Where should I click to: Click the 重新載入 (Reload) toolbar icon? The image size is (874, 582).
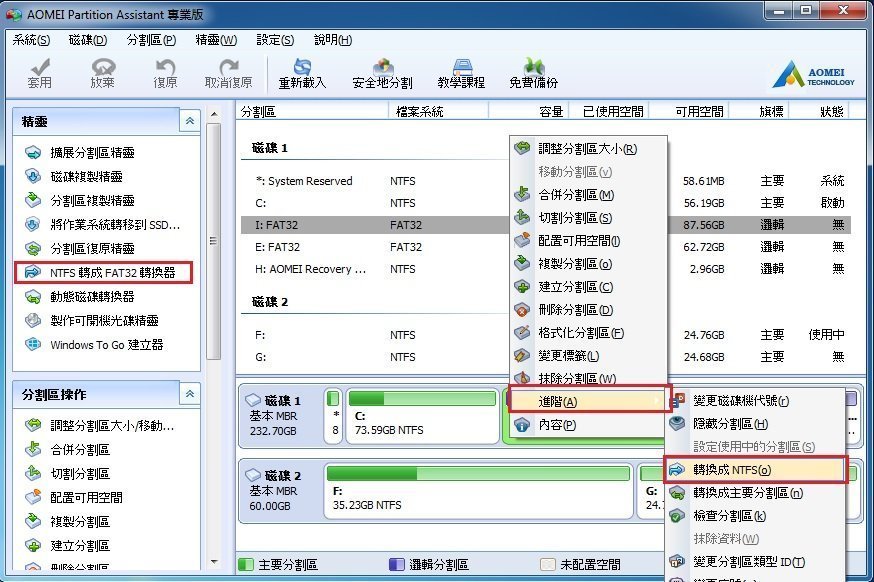point(302,73)
